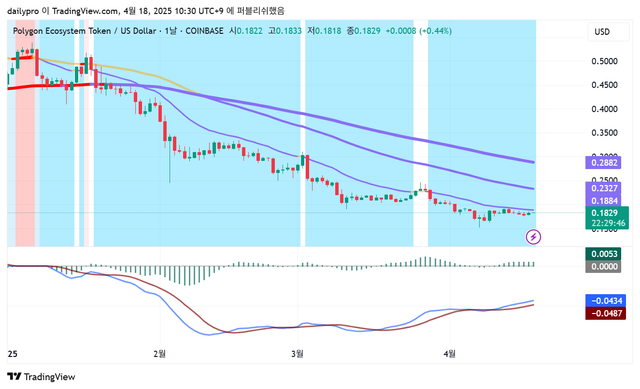Click the purple lightning bolt icon
This screenshot has width=640, height=389.
pos(533,237)
